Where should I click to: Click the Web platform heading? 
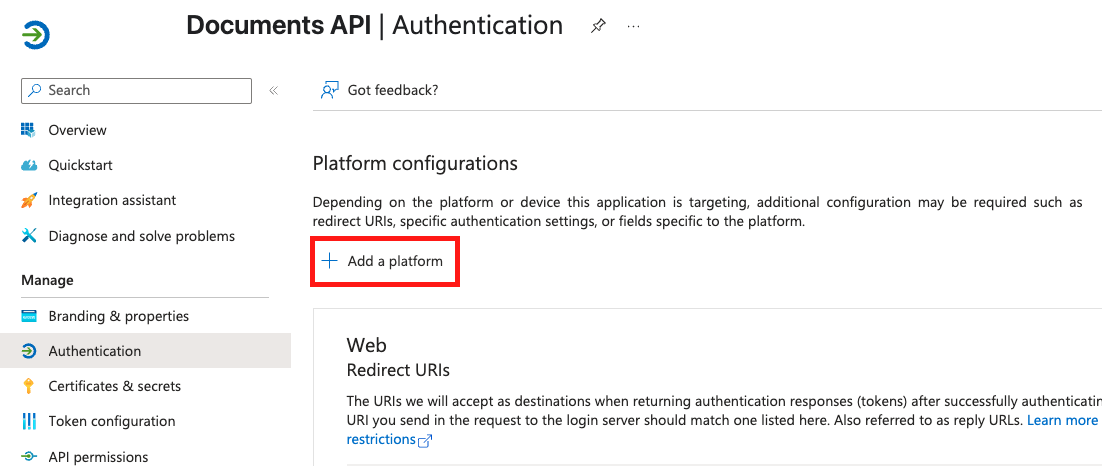click(367, 345)
